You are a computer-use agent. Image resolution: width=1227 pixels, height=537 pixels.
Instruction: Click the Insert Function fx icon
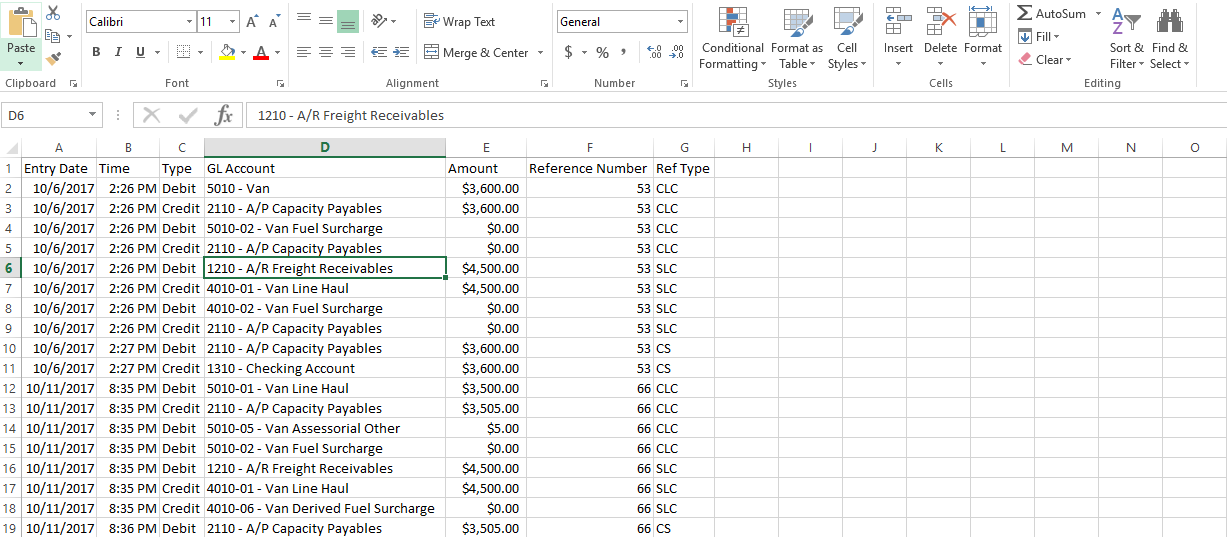click(x=224, y=116)
